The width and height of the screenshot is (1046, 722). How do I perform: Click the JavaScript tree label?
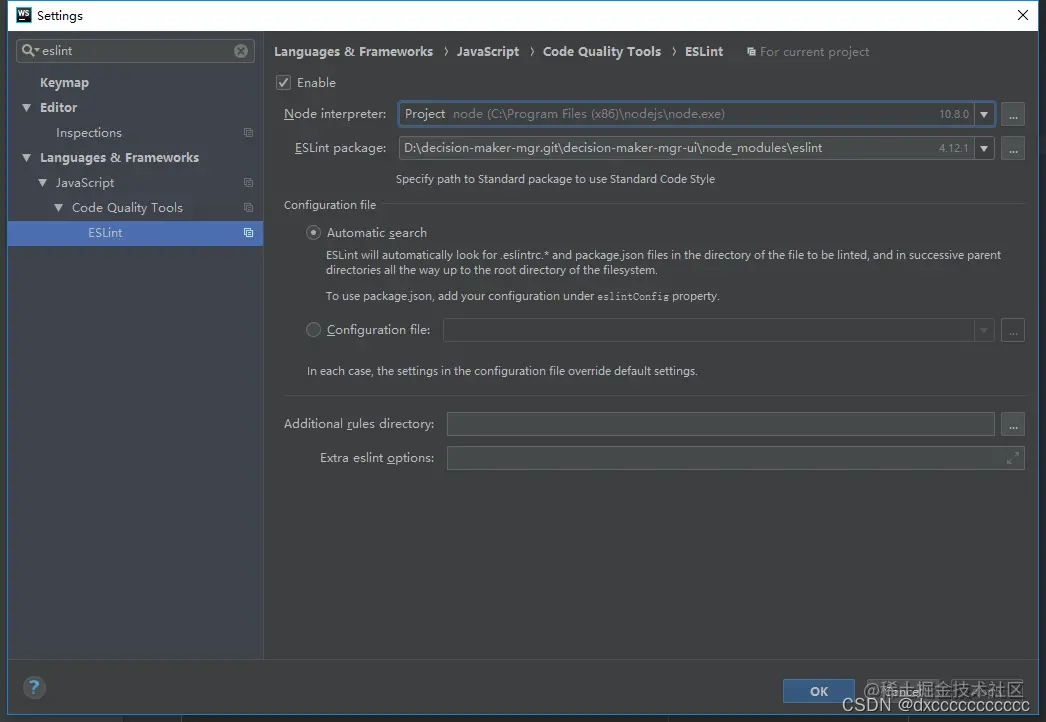[x=85, y=183]
